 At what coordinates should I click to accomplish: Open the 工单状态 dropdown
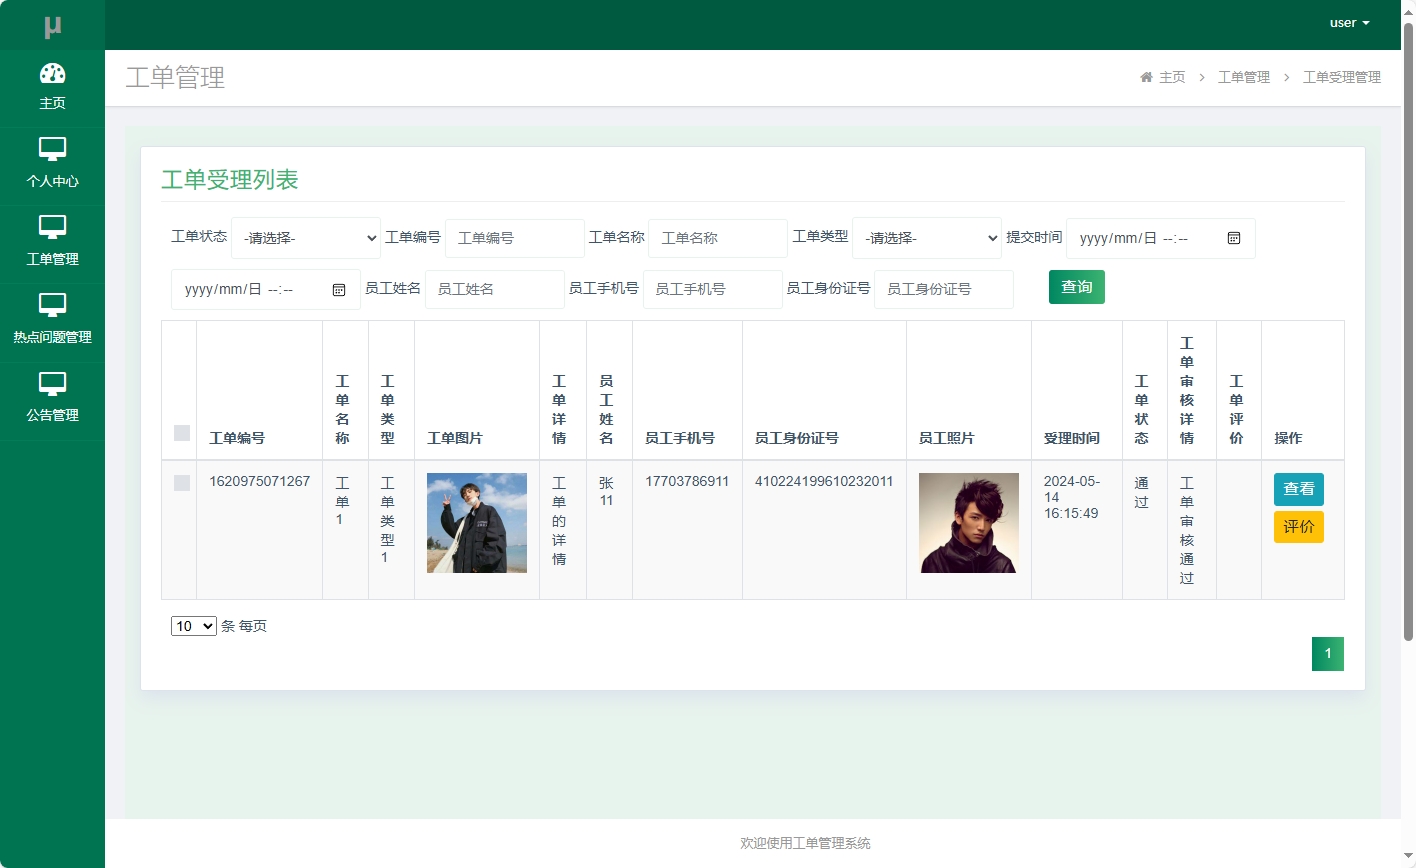click(x=306, y=238)
